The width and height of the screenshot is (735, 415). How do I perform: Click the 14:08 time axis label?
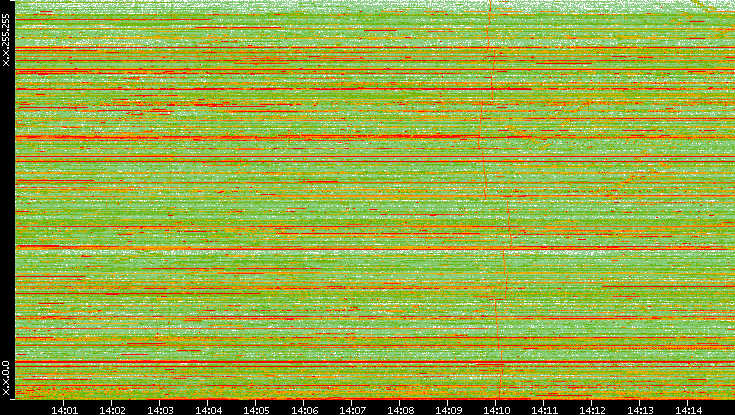click(x=400, y=410)
